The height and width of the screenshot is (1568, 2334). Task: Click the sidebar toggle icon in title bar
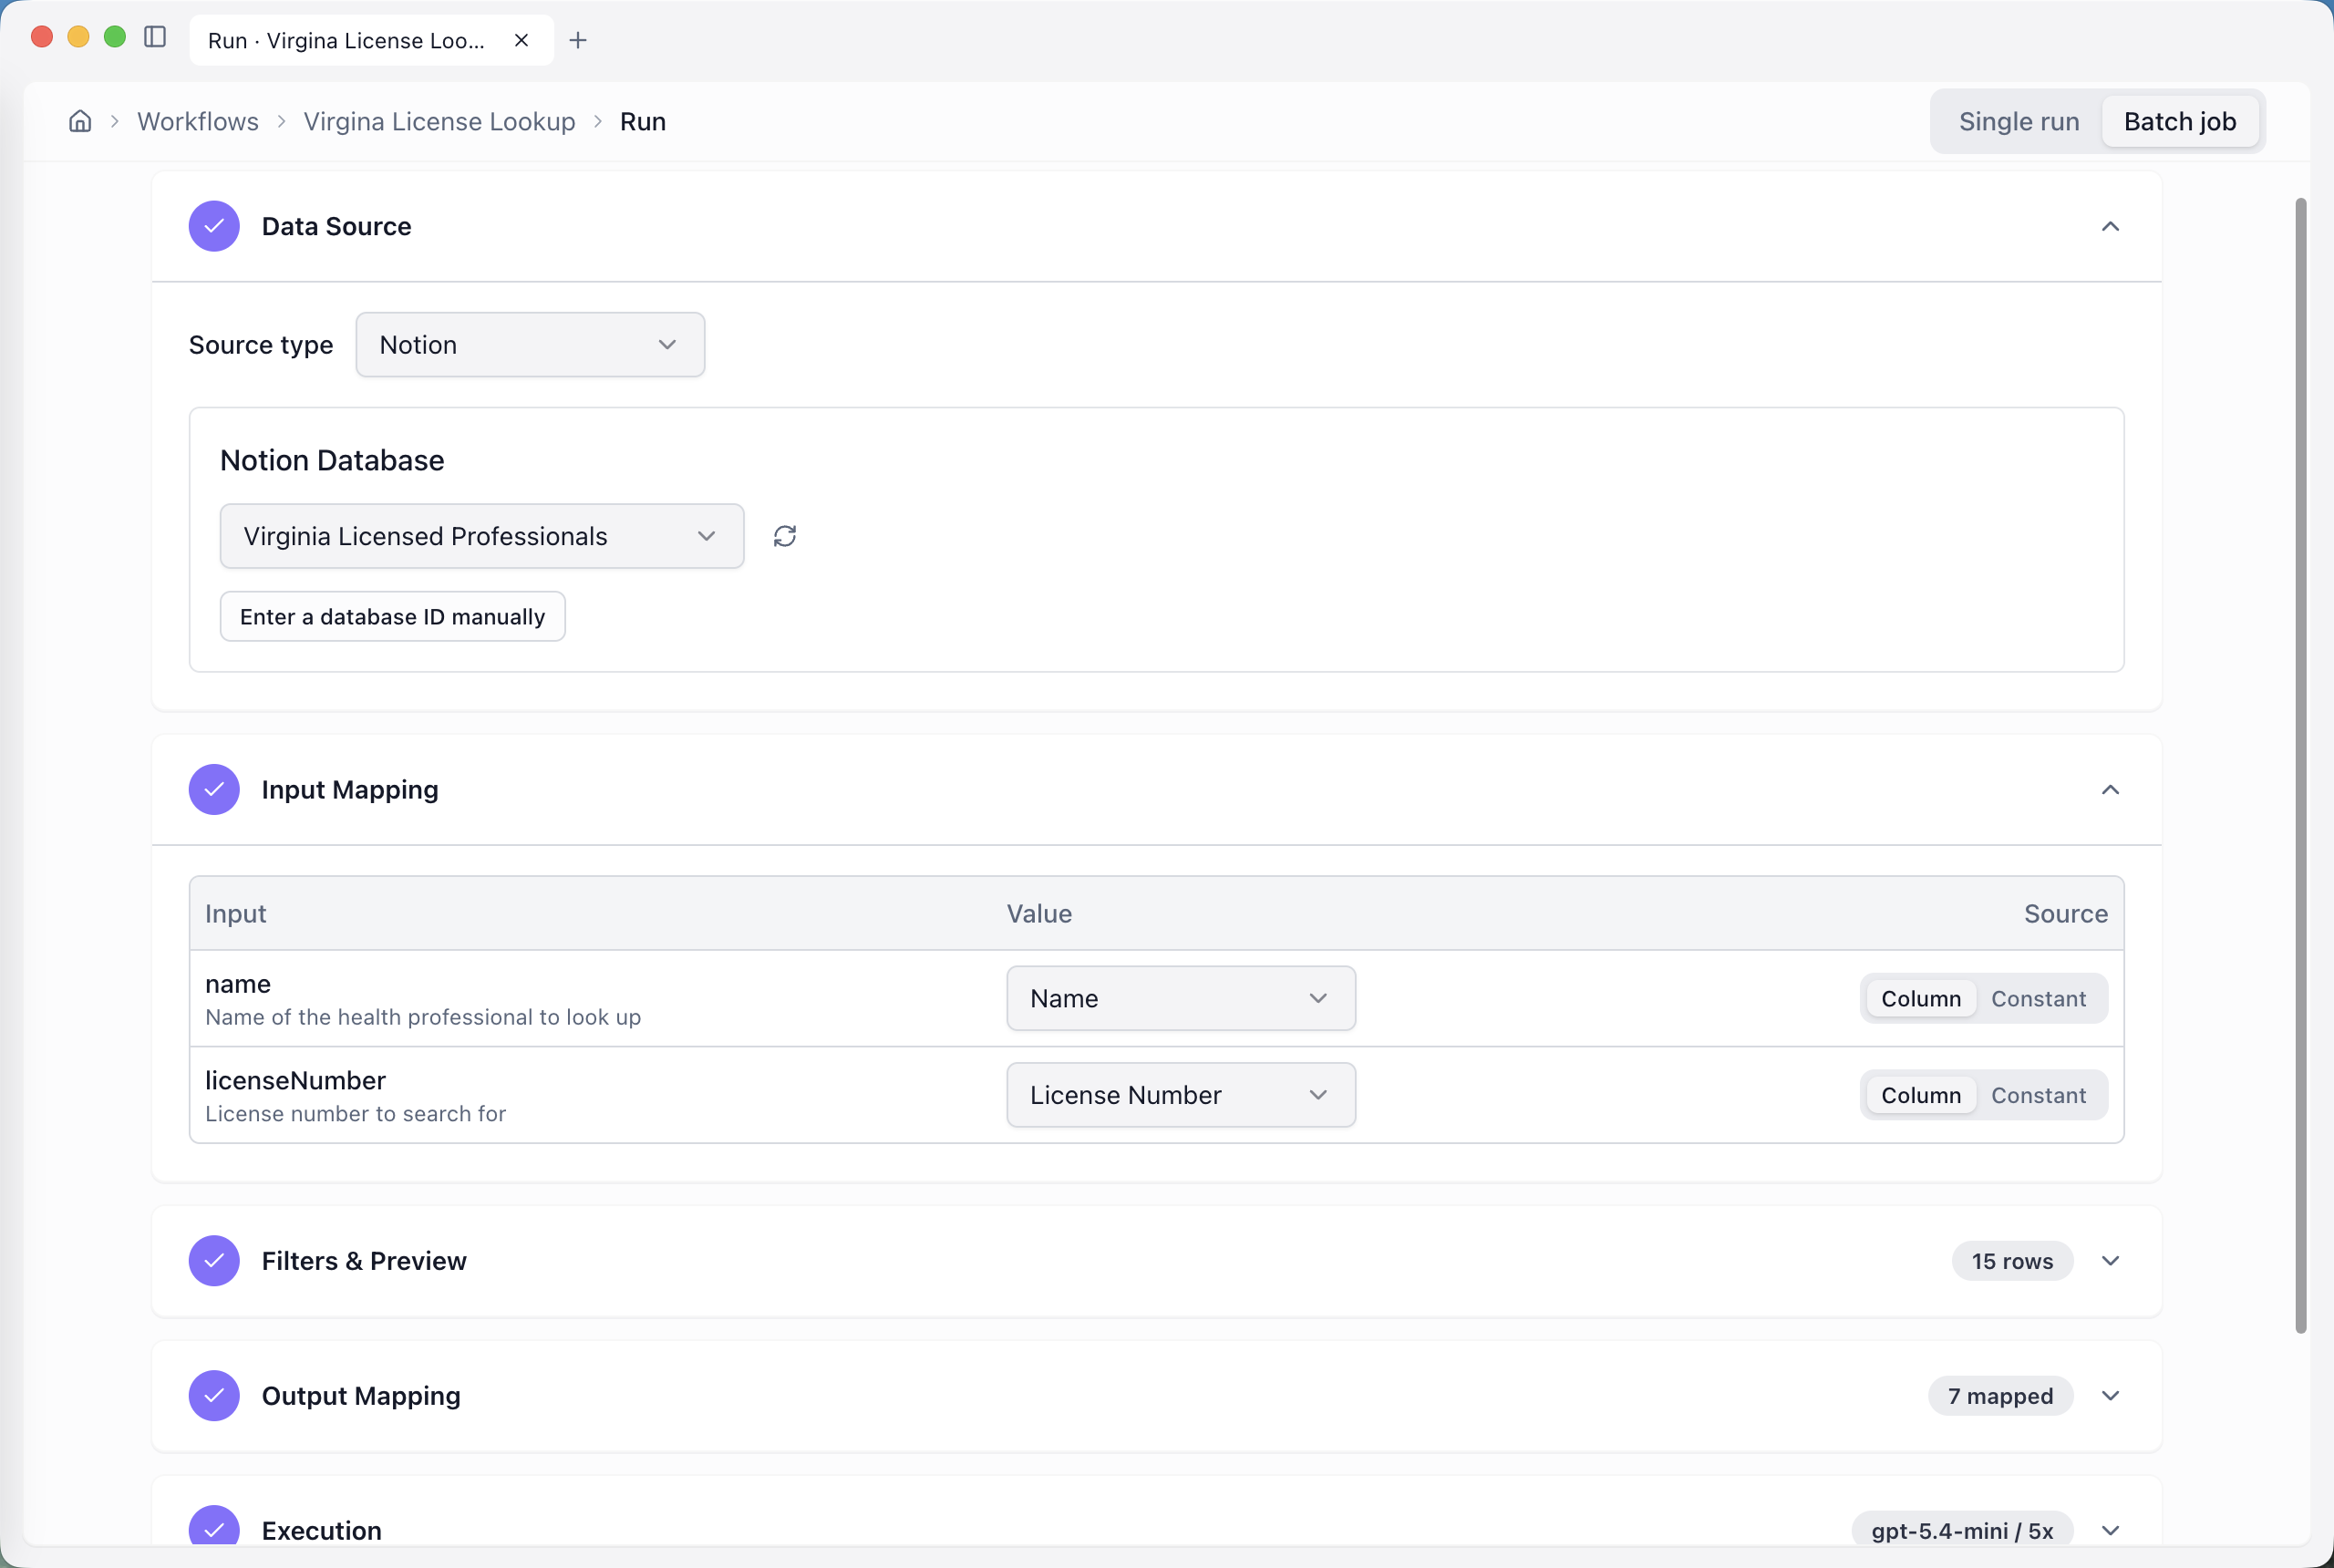(155, 38)
